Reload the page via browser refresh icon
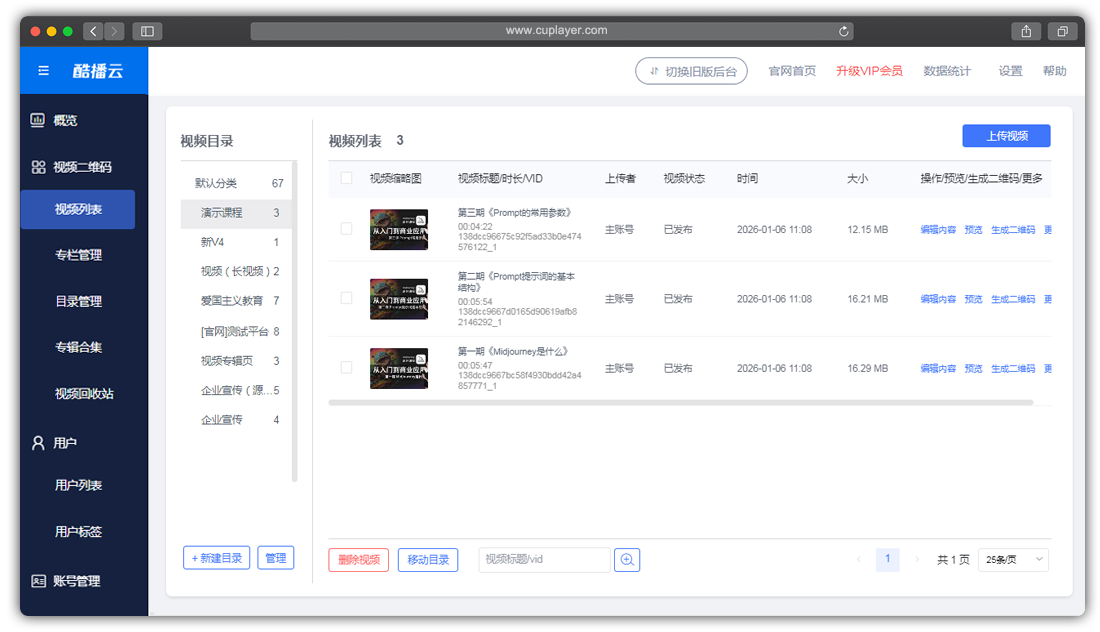 843,30
